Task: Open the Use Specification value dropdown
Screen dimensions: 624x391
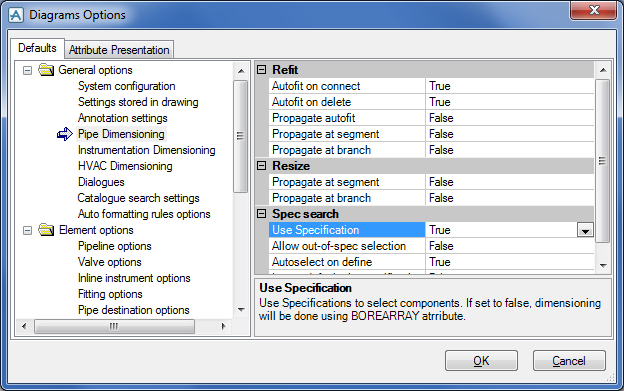Action: tap(585, 230)
